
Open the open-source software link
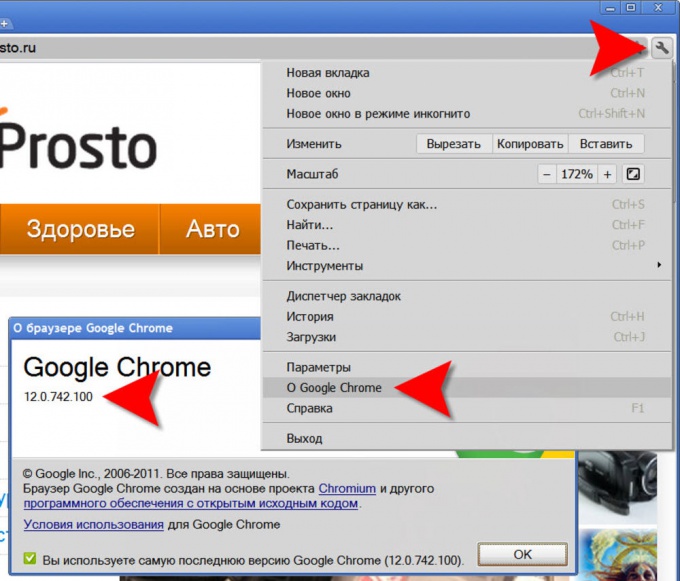(191, 503)
